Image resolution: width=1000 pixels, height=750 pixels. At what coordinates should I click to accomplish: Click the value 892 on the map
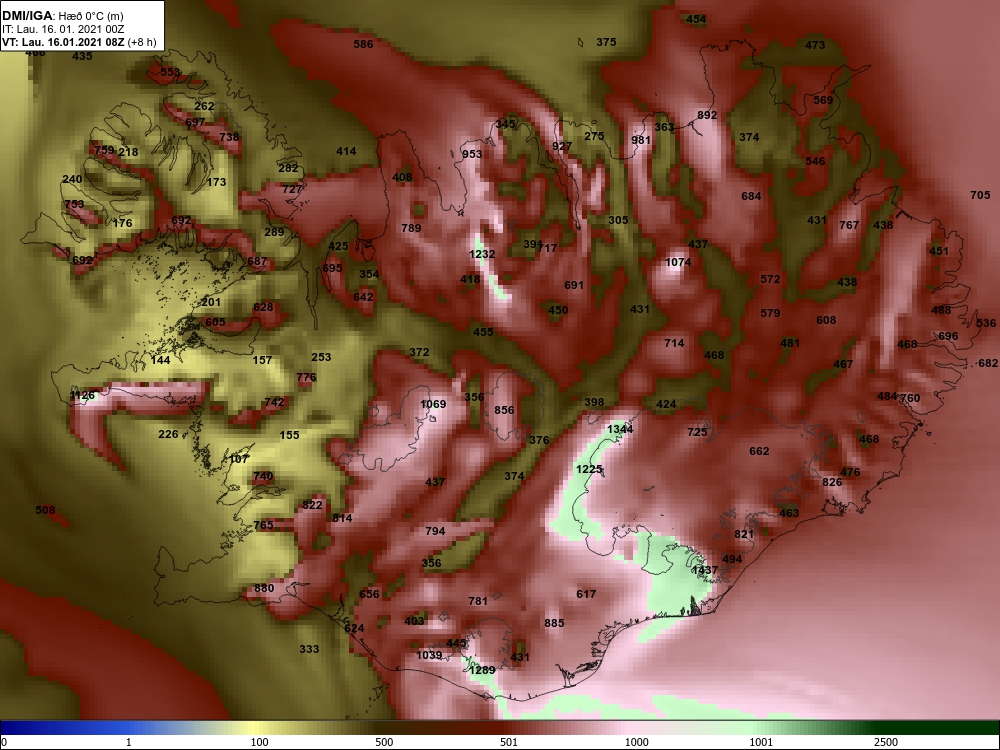pos(707,115)
